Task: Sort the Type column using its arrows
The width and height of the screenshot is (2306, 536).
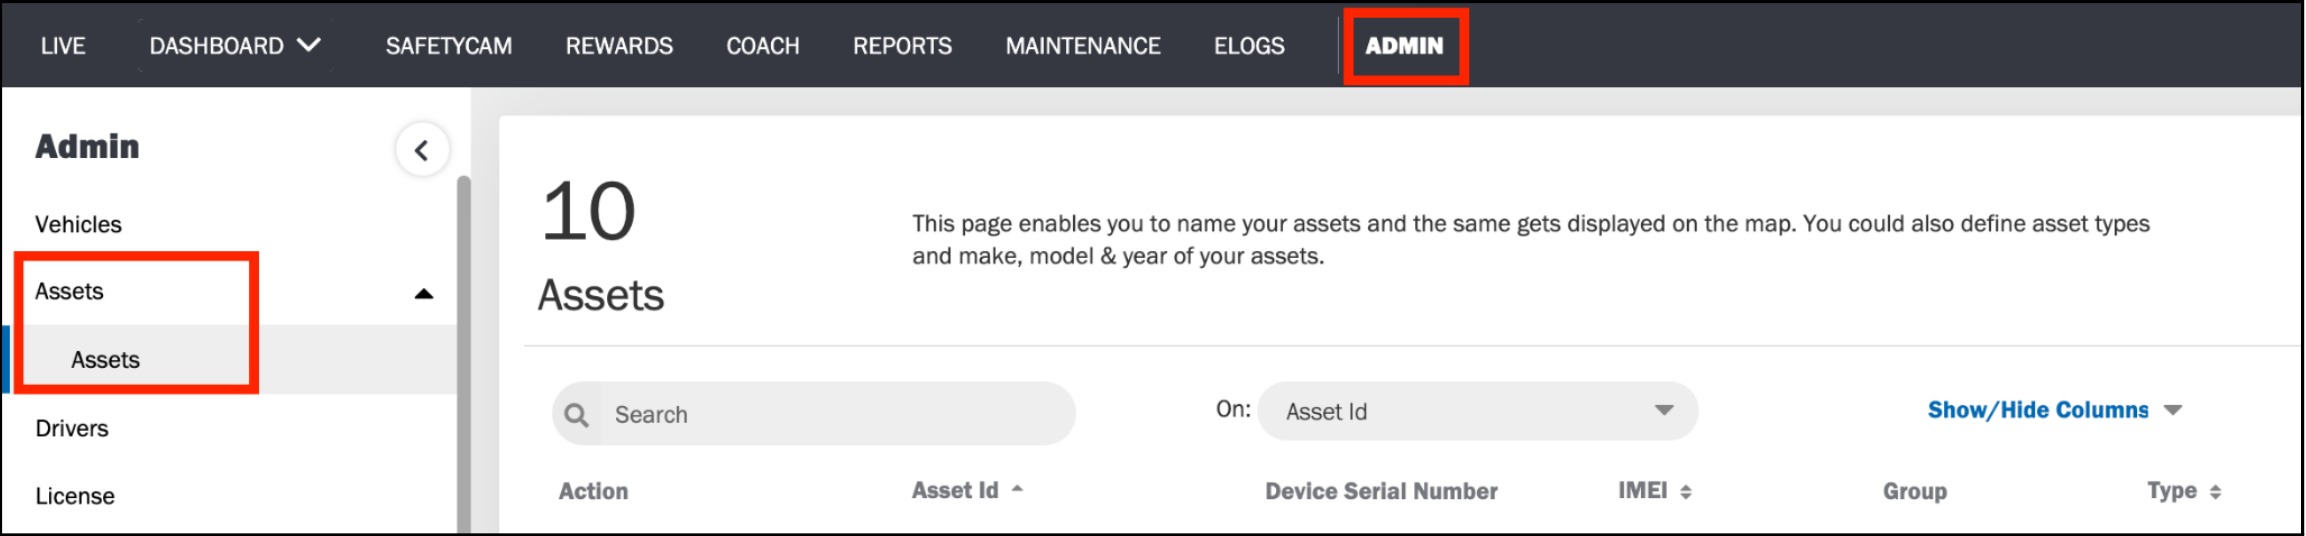Action: click(x=2215, y=491)
